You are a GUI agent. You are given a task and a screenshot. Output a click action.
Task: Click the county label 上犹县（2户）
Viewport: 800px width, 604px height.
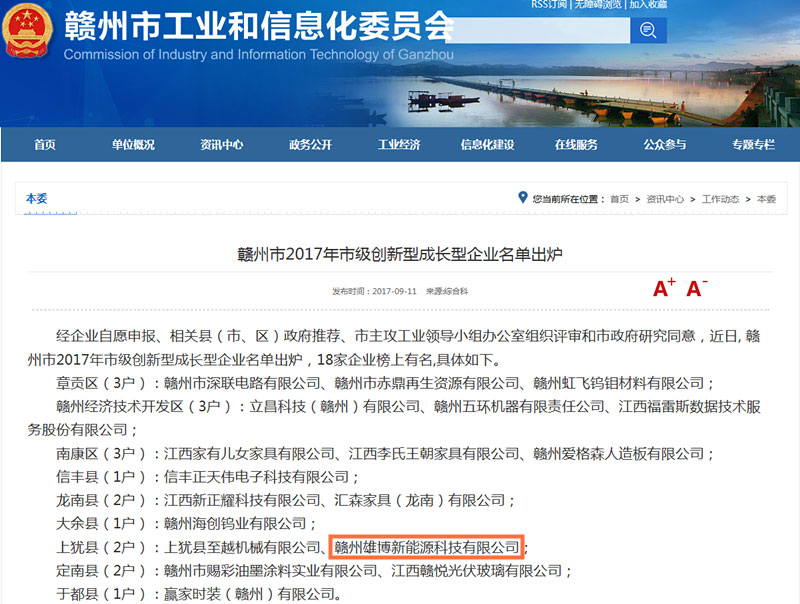pyautogui.click(x=102, y=547)
